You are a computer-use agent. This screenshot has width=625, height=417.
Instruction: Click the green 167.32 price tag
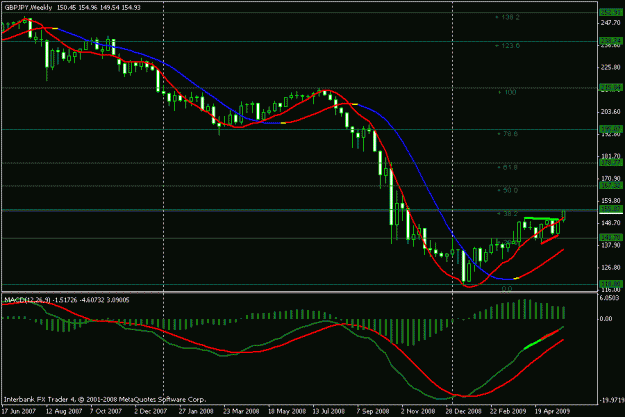(x=611, y=186)
